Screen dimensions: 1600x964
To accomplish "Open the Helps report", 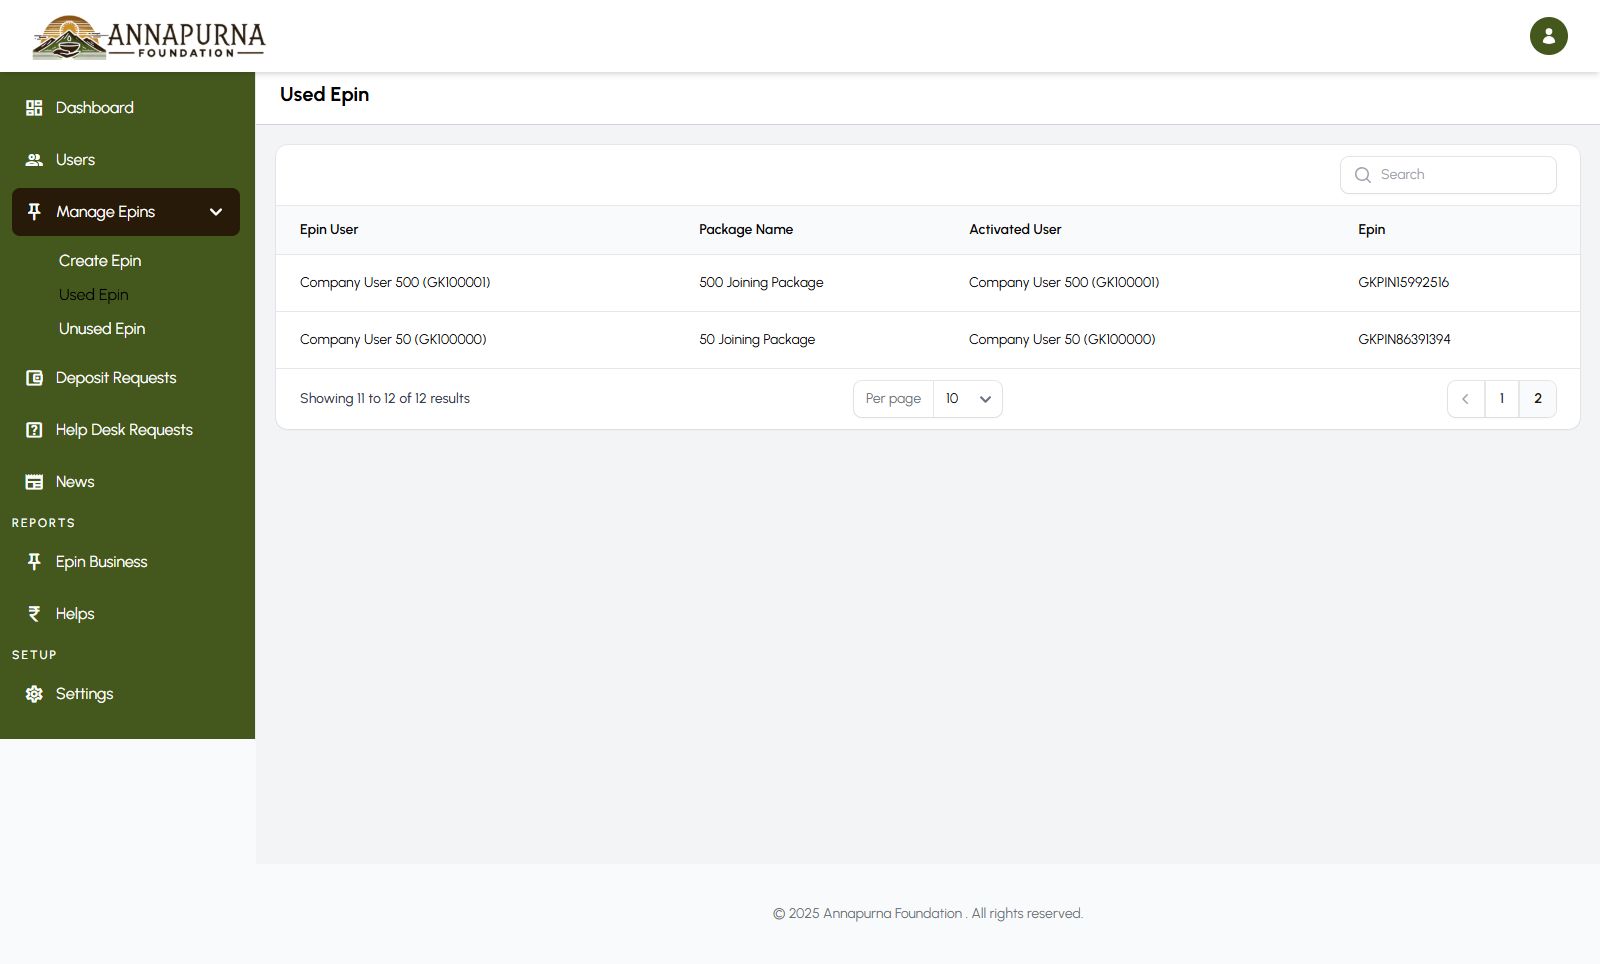I will [126, 614].
